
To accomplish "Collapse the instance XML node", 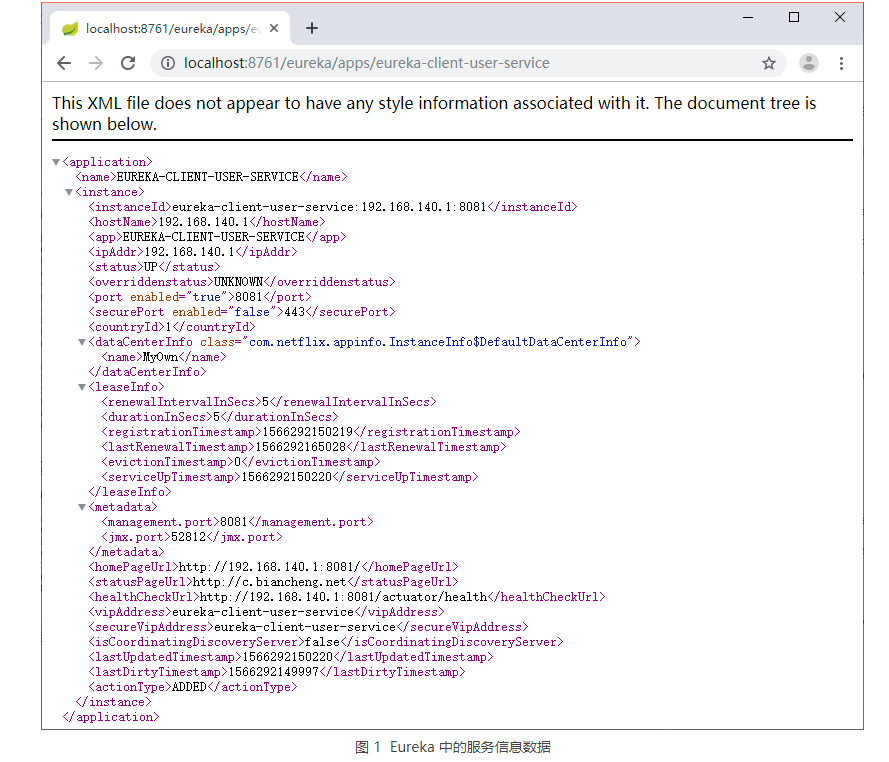I will click(69, 192).
